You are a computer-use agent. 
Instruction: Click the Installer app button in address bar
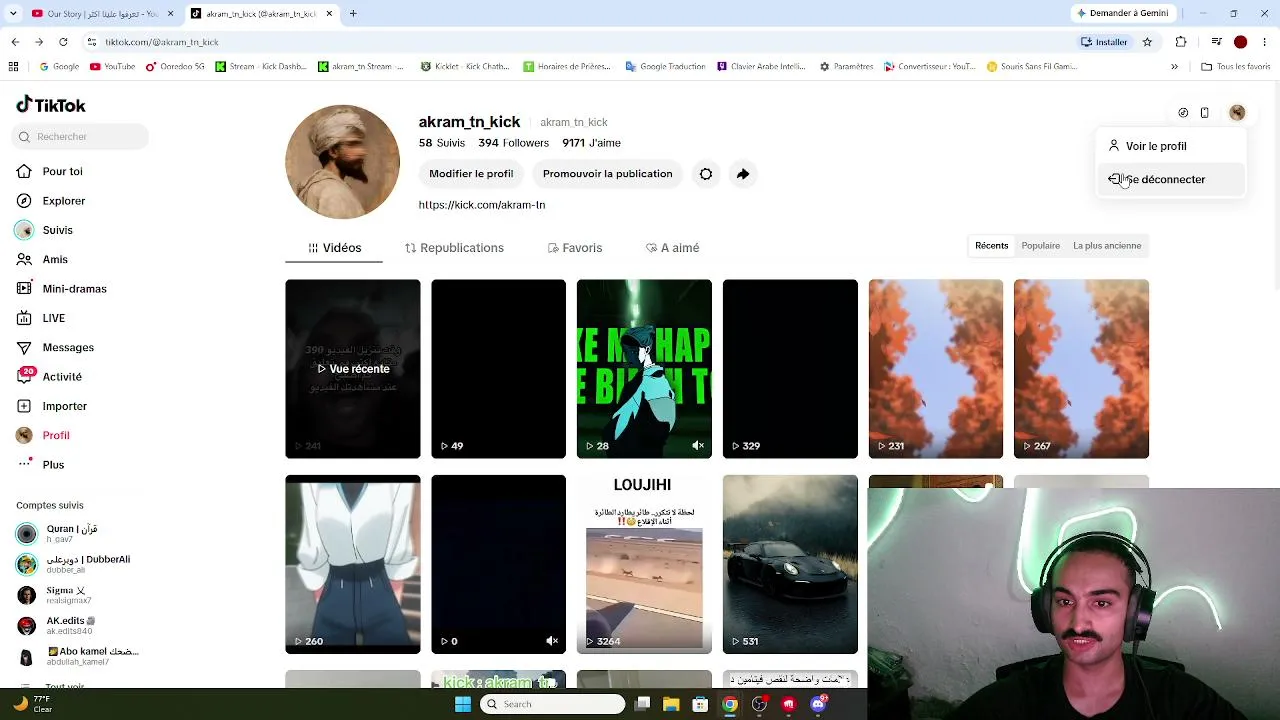click(x=1104, y=42)
